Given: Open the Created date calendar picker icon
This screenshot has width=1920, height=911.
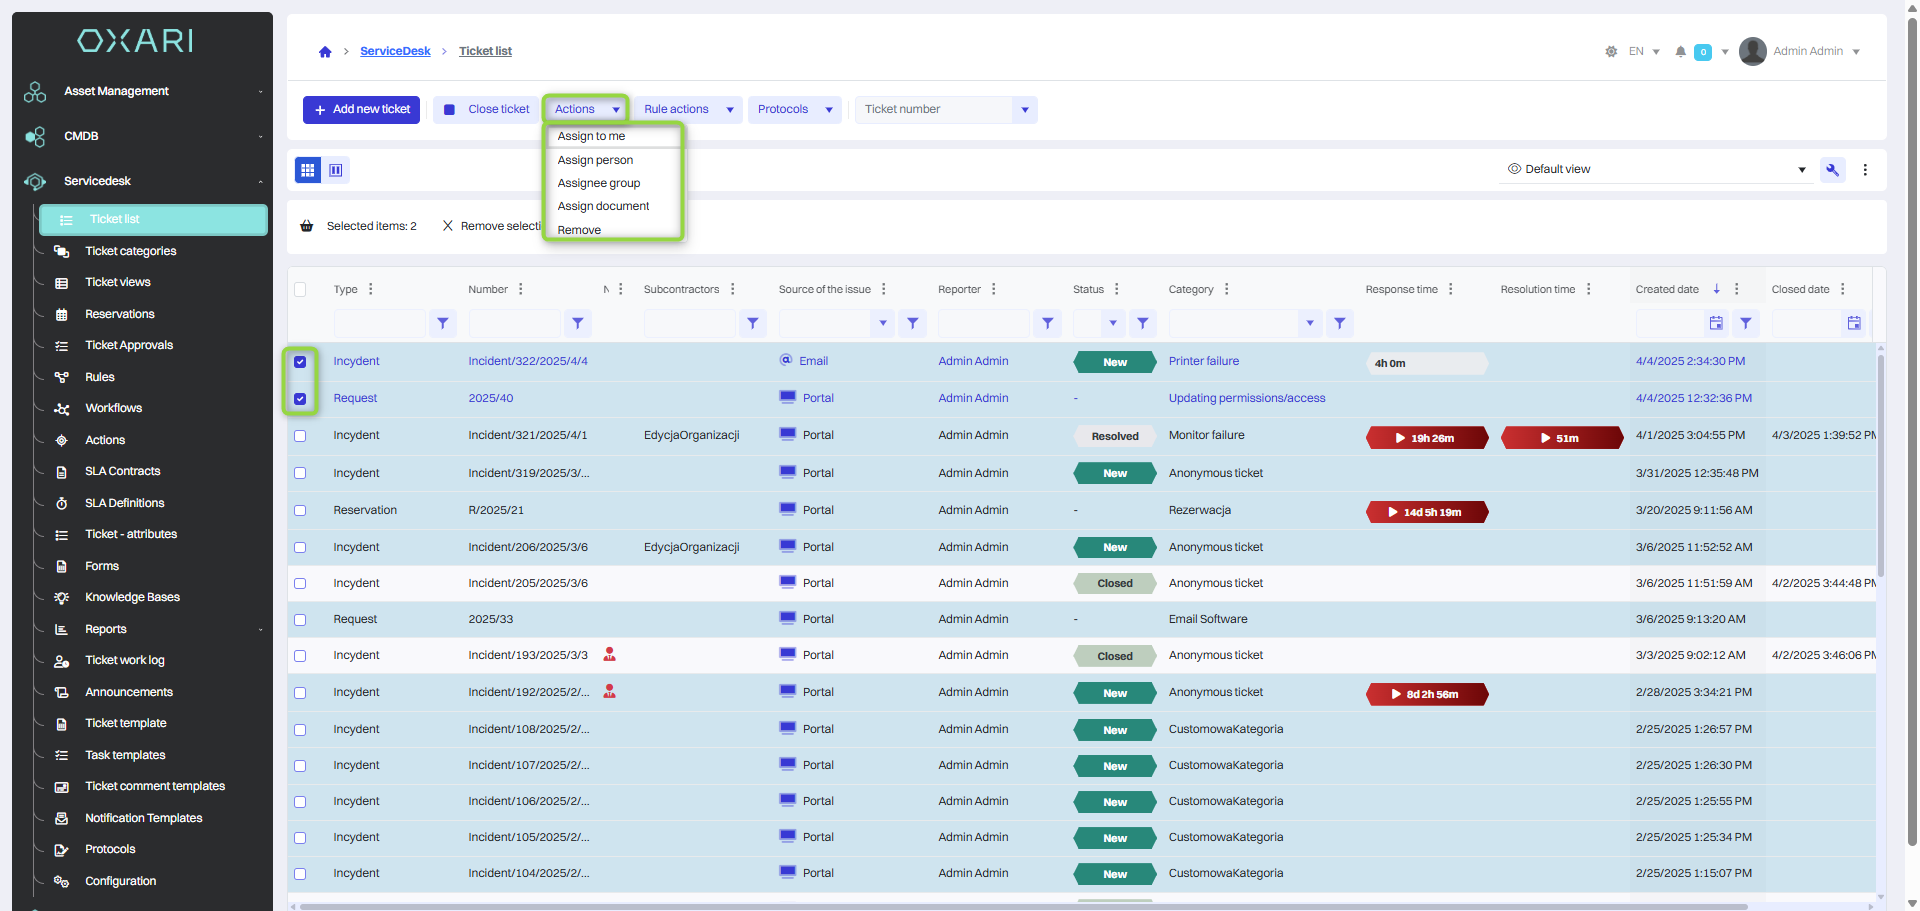Looking at the screenshot, I should coord(1716,323).
